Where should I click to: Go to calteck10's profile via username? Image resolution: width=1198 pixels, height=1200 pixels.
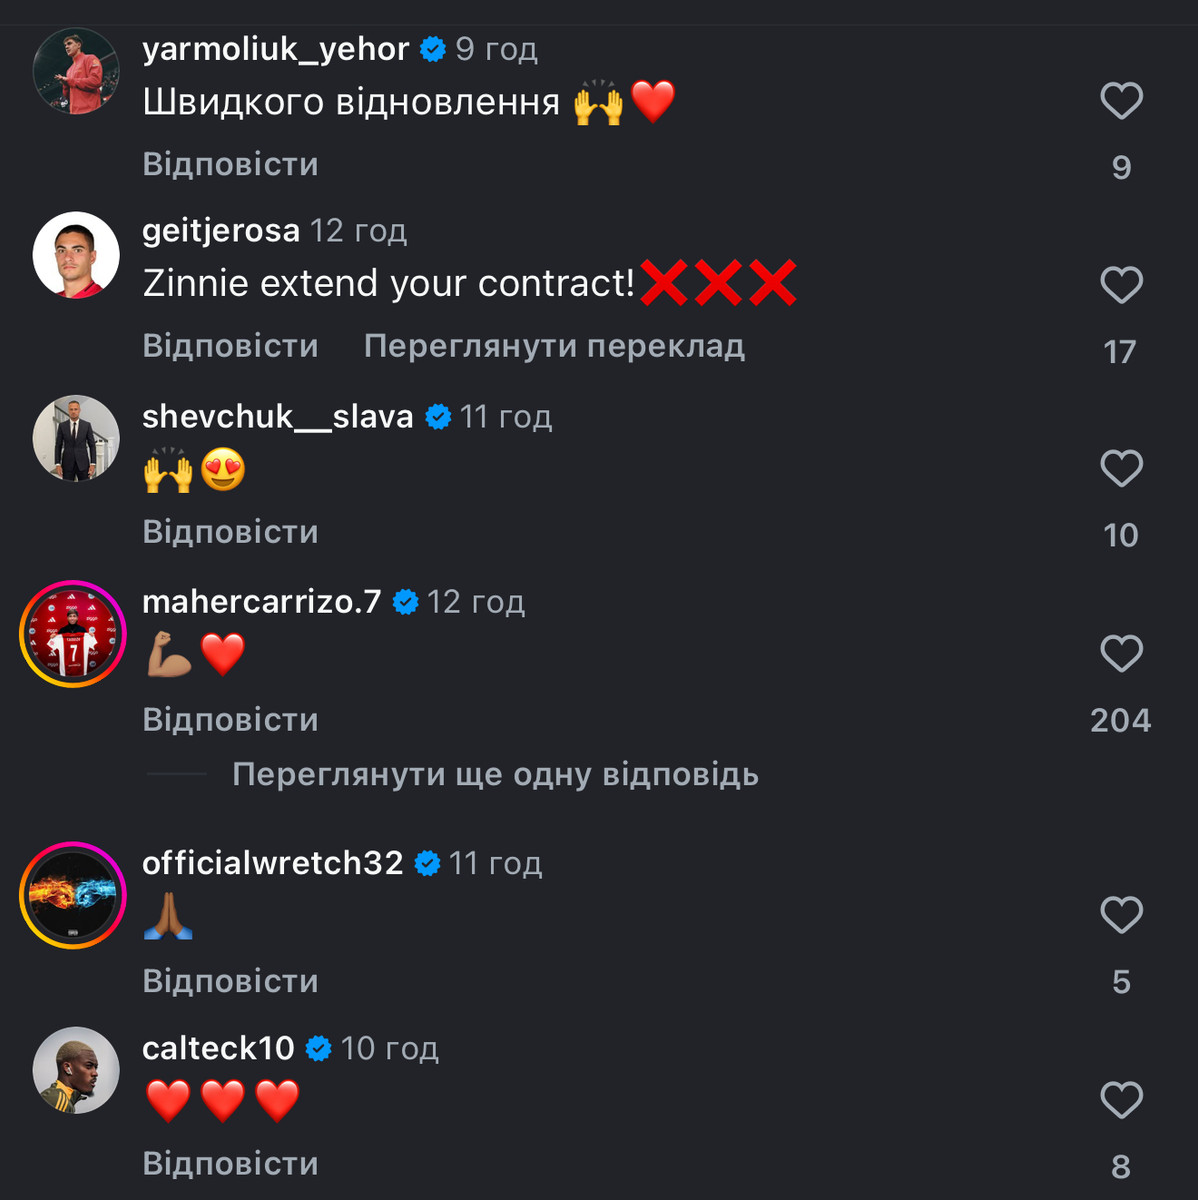tap(218, 1048)
